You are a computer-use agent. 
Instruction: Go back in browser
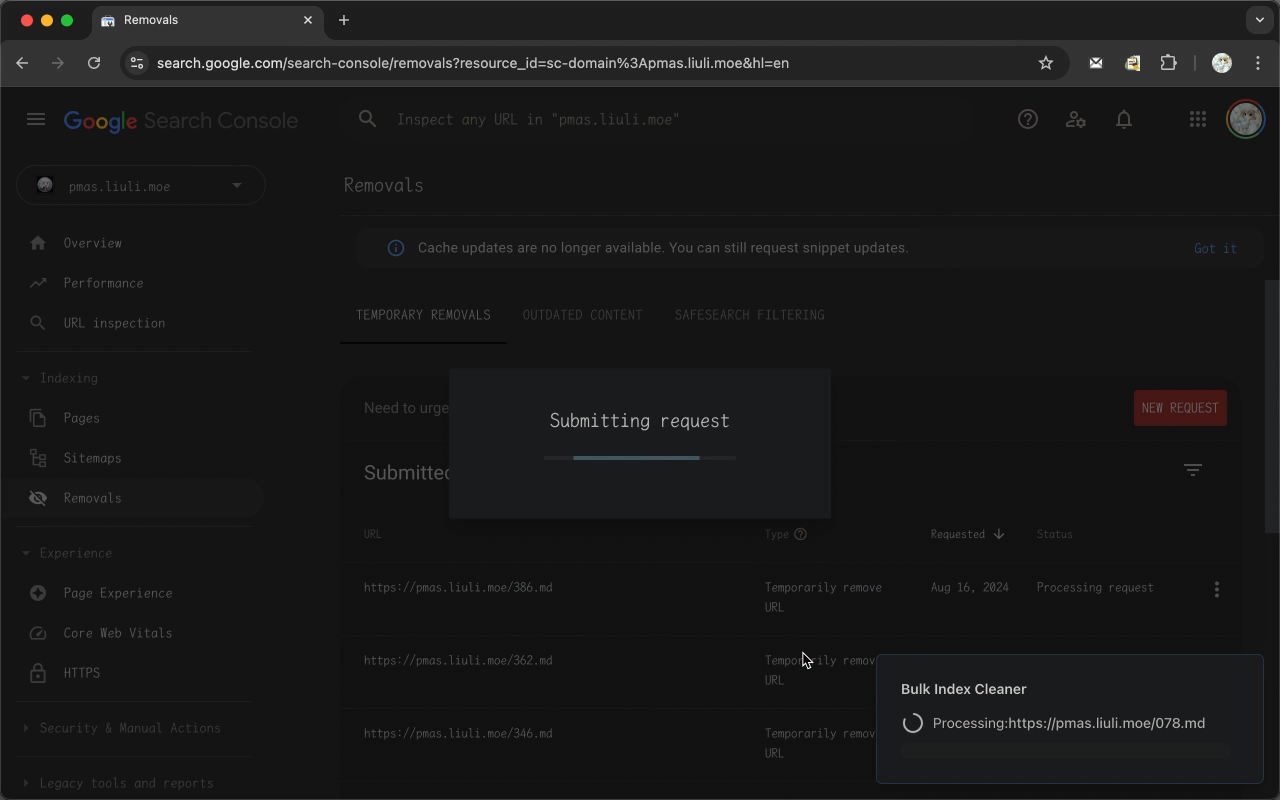[x=22, y=63]
